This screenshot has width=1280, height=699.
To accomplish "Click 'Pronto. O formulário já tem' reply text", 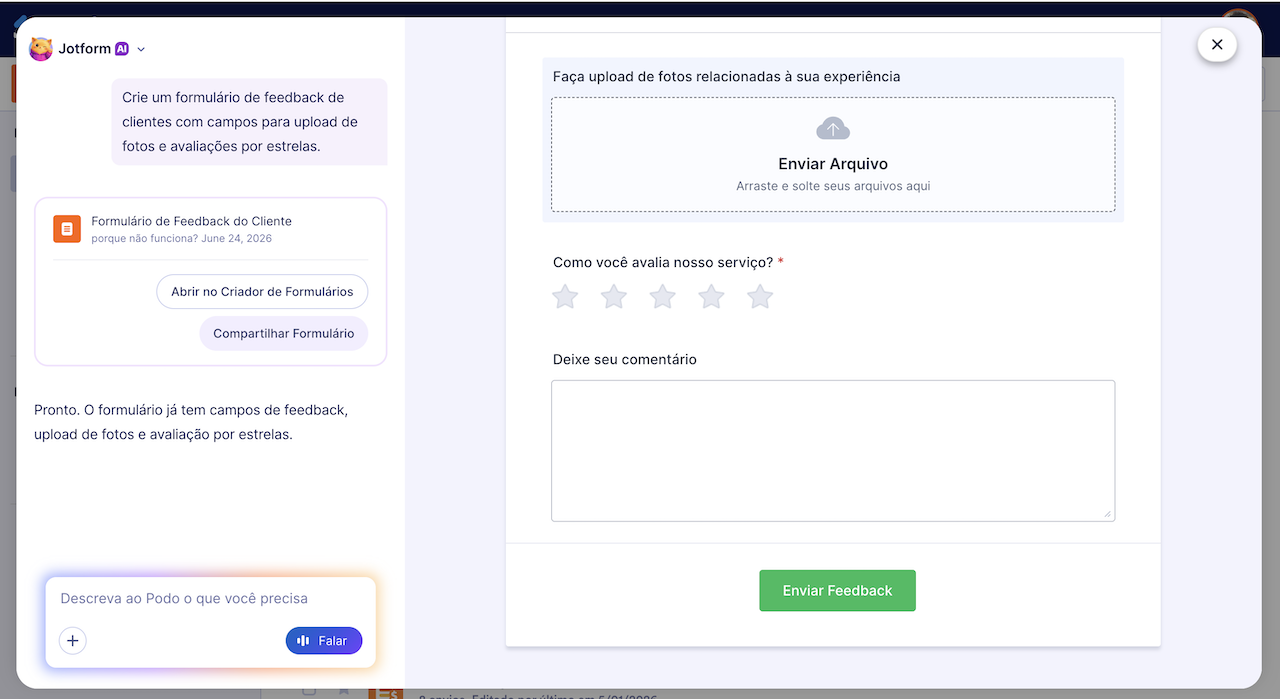I will [191, 422].
